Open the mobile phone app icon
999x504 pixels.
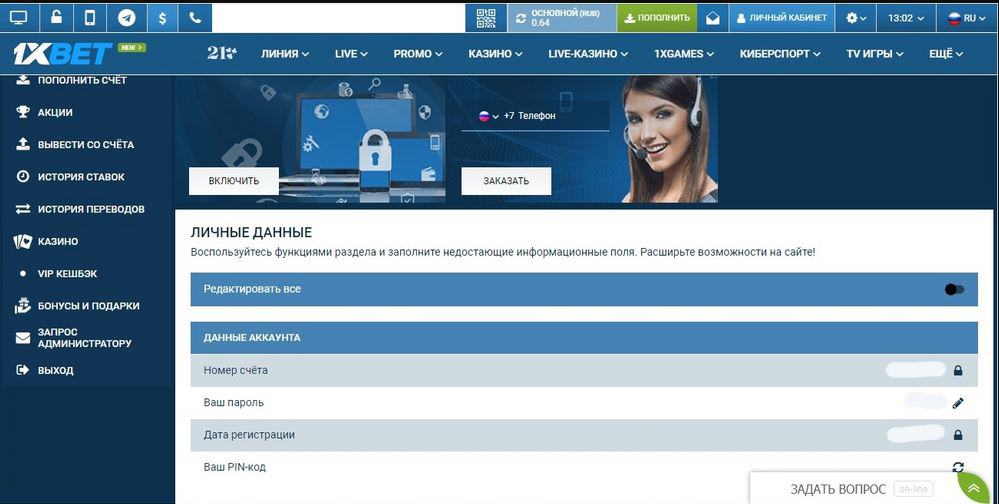[90, 18]
